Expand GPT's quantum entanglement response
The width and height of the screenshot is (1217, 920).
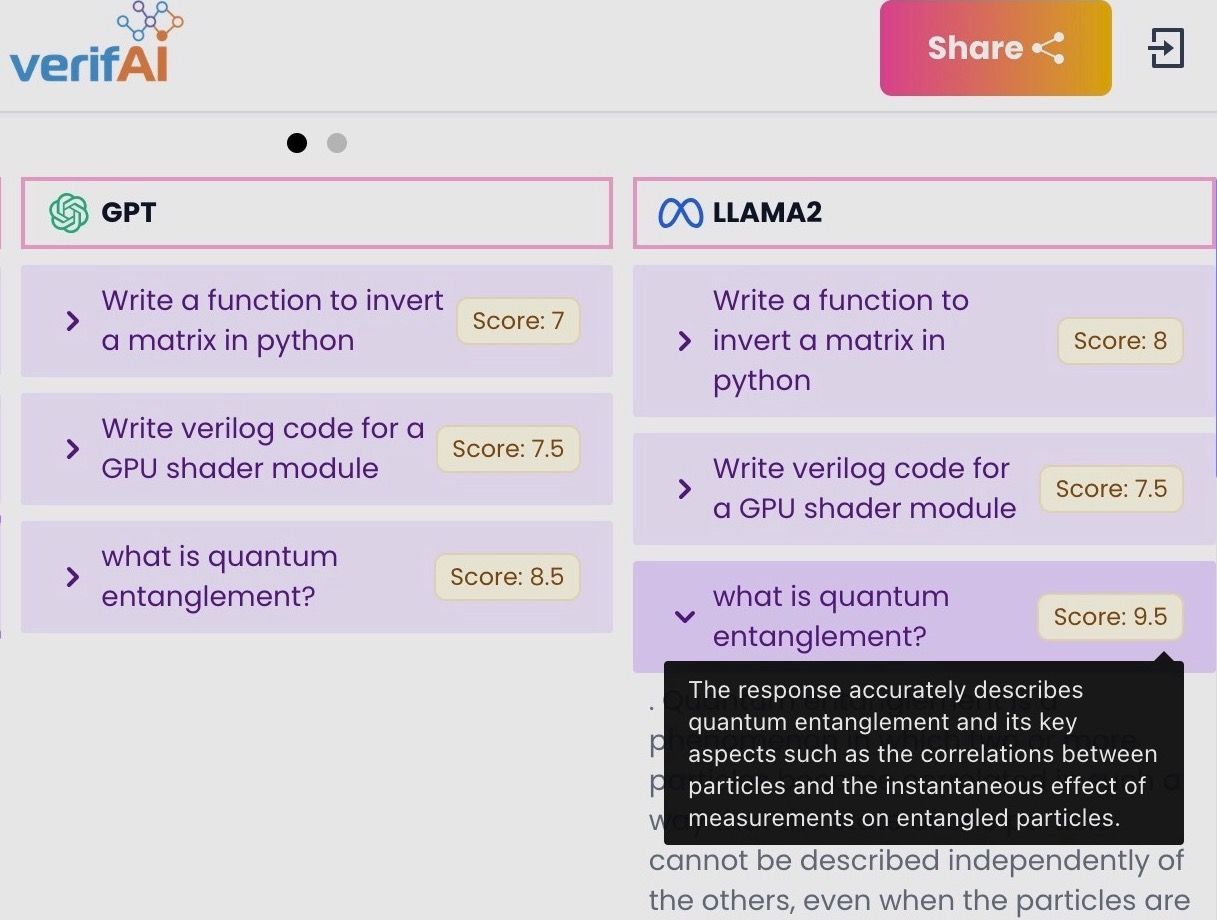pyautogui.click(x=72, y=577)
